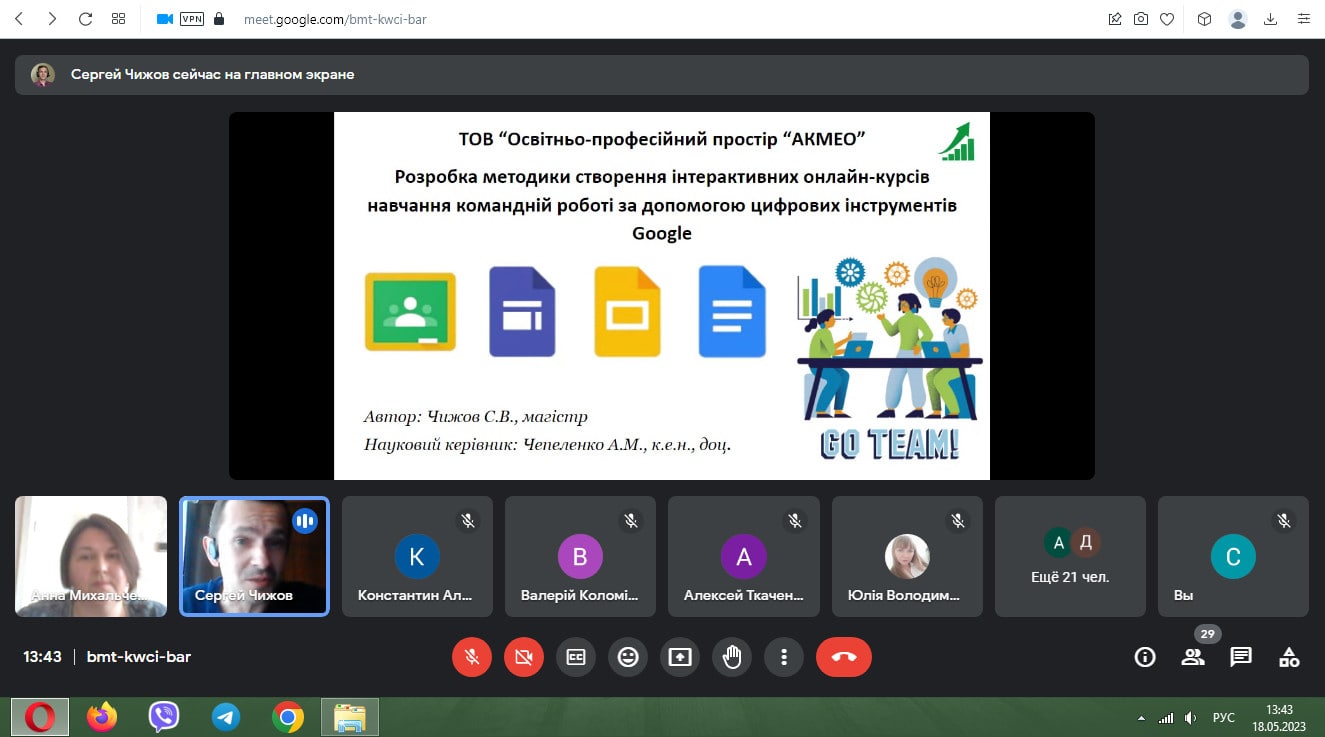This screenshot has height=737, width=1325.
Task: Open Opera from the taskbar
Action: 40,717
